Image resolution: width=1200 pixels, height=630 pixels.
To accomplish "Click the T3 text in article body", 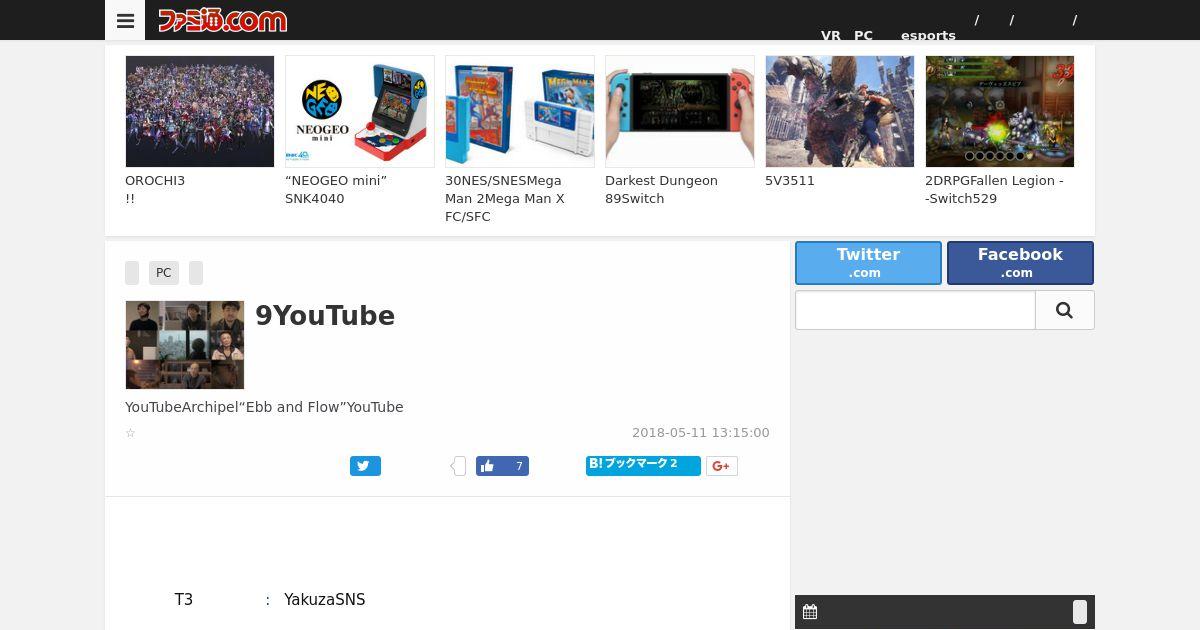I will [184, 600].
